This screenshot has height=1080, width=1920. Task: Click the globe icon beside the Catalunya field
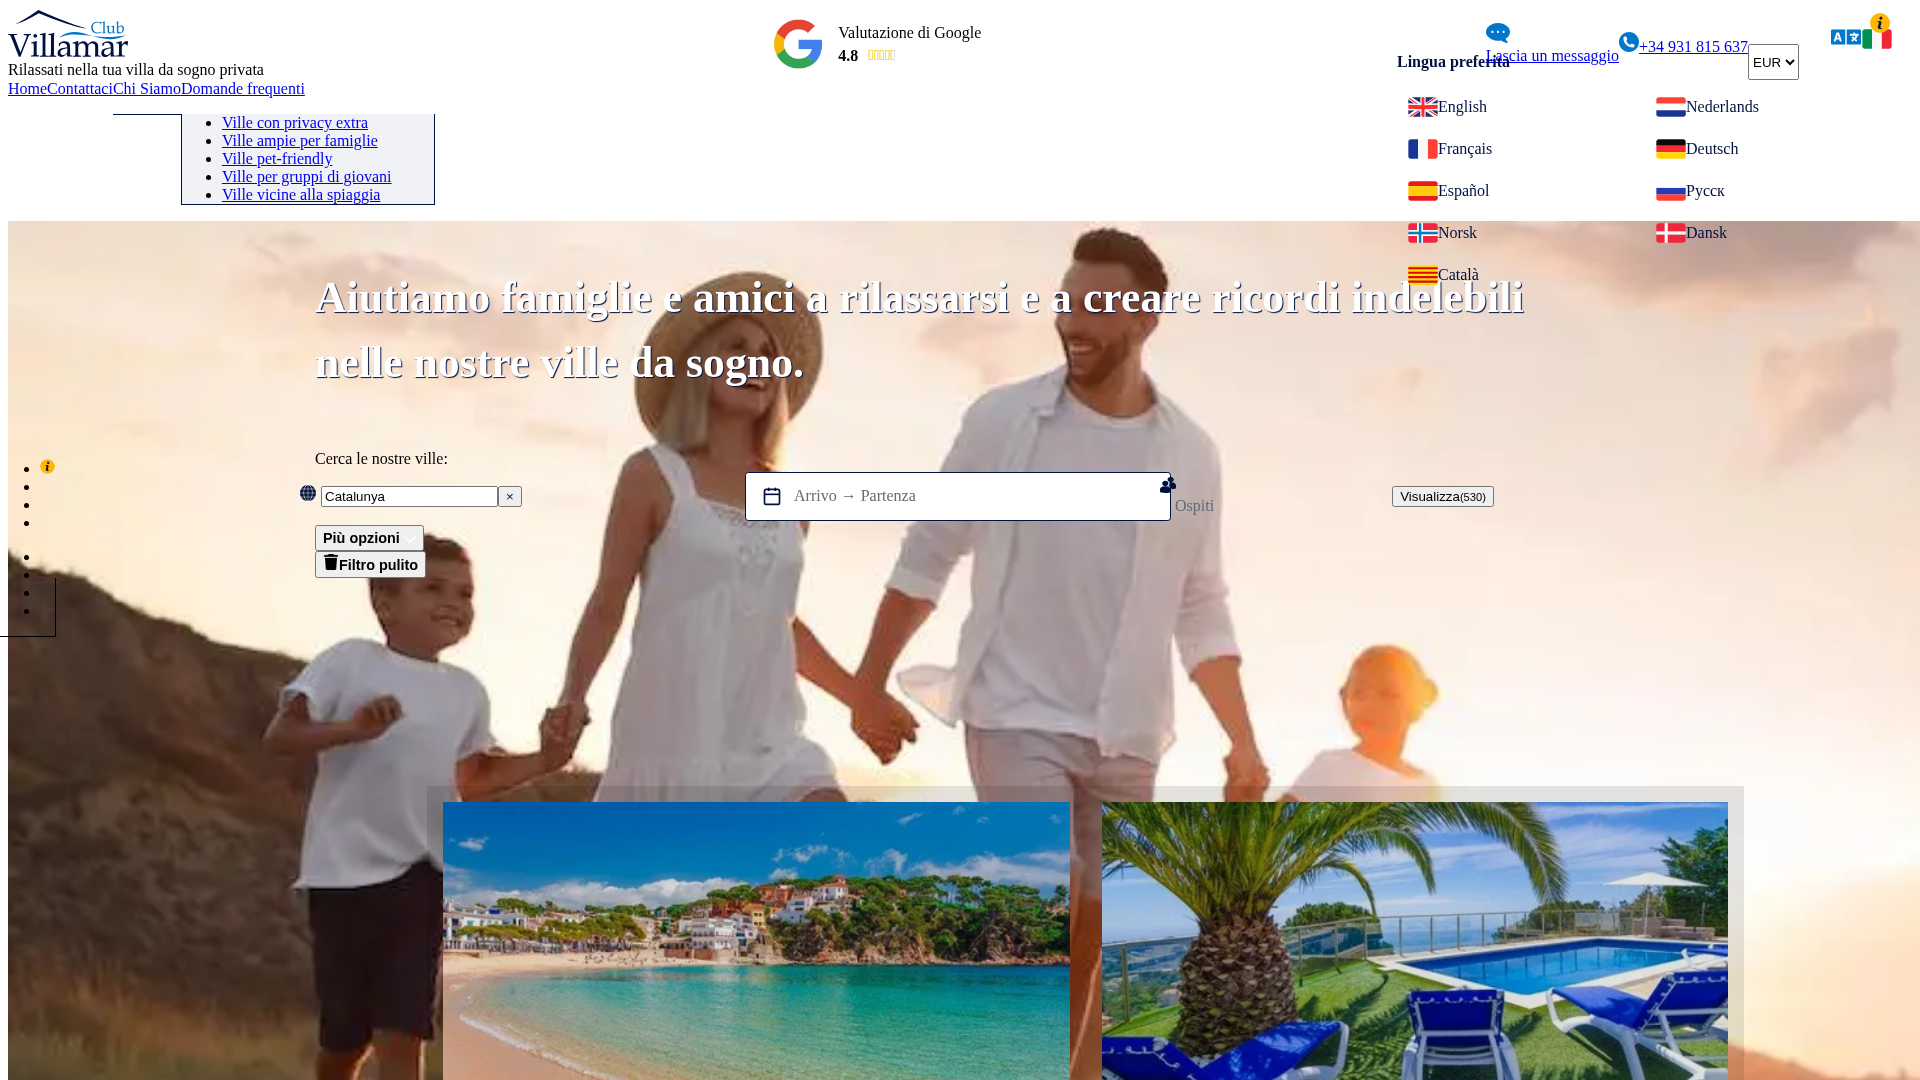[x=308, y=493]
